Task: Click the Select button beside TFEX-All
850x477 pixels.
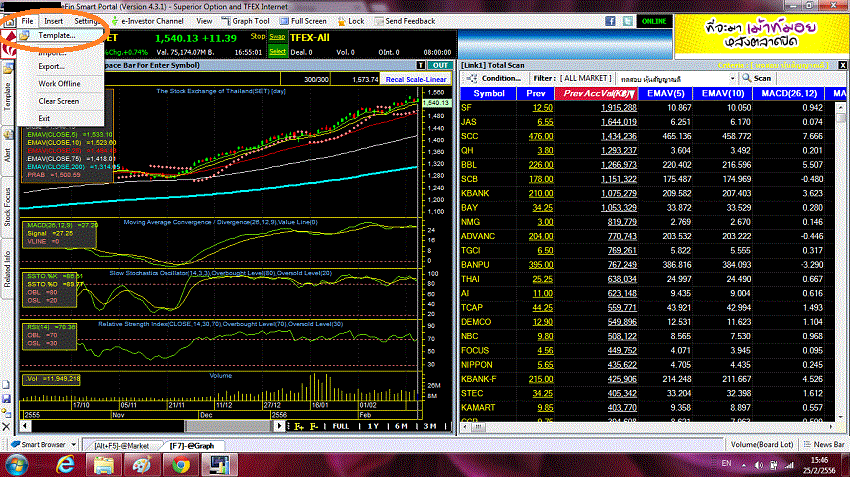Action: click(x=277, y=51)
